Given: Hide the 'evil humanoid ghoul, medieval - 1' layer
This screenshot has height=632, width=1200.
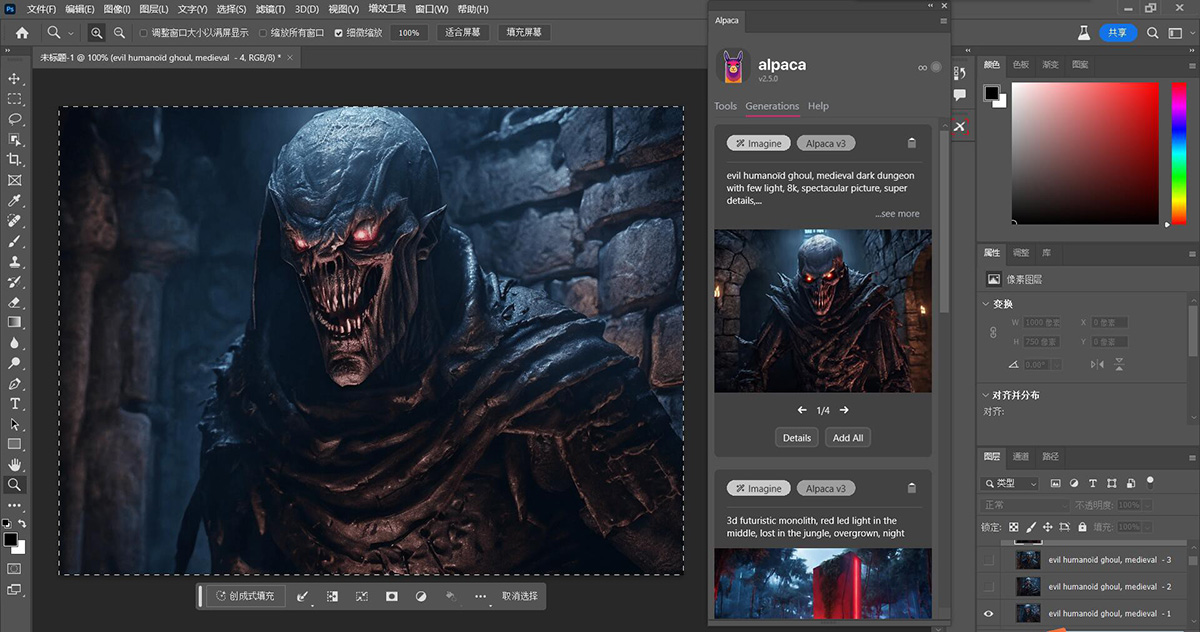Looking at the screenshot, I should (989, 613).
